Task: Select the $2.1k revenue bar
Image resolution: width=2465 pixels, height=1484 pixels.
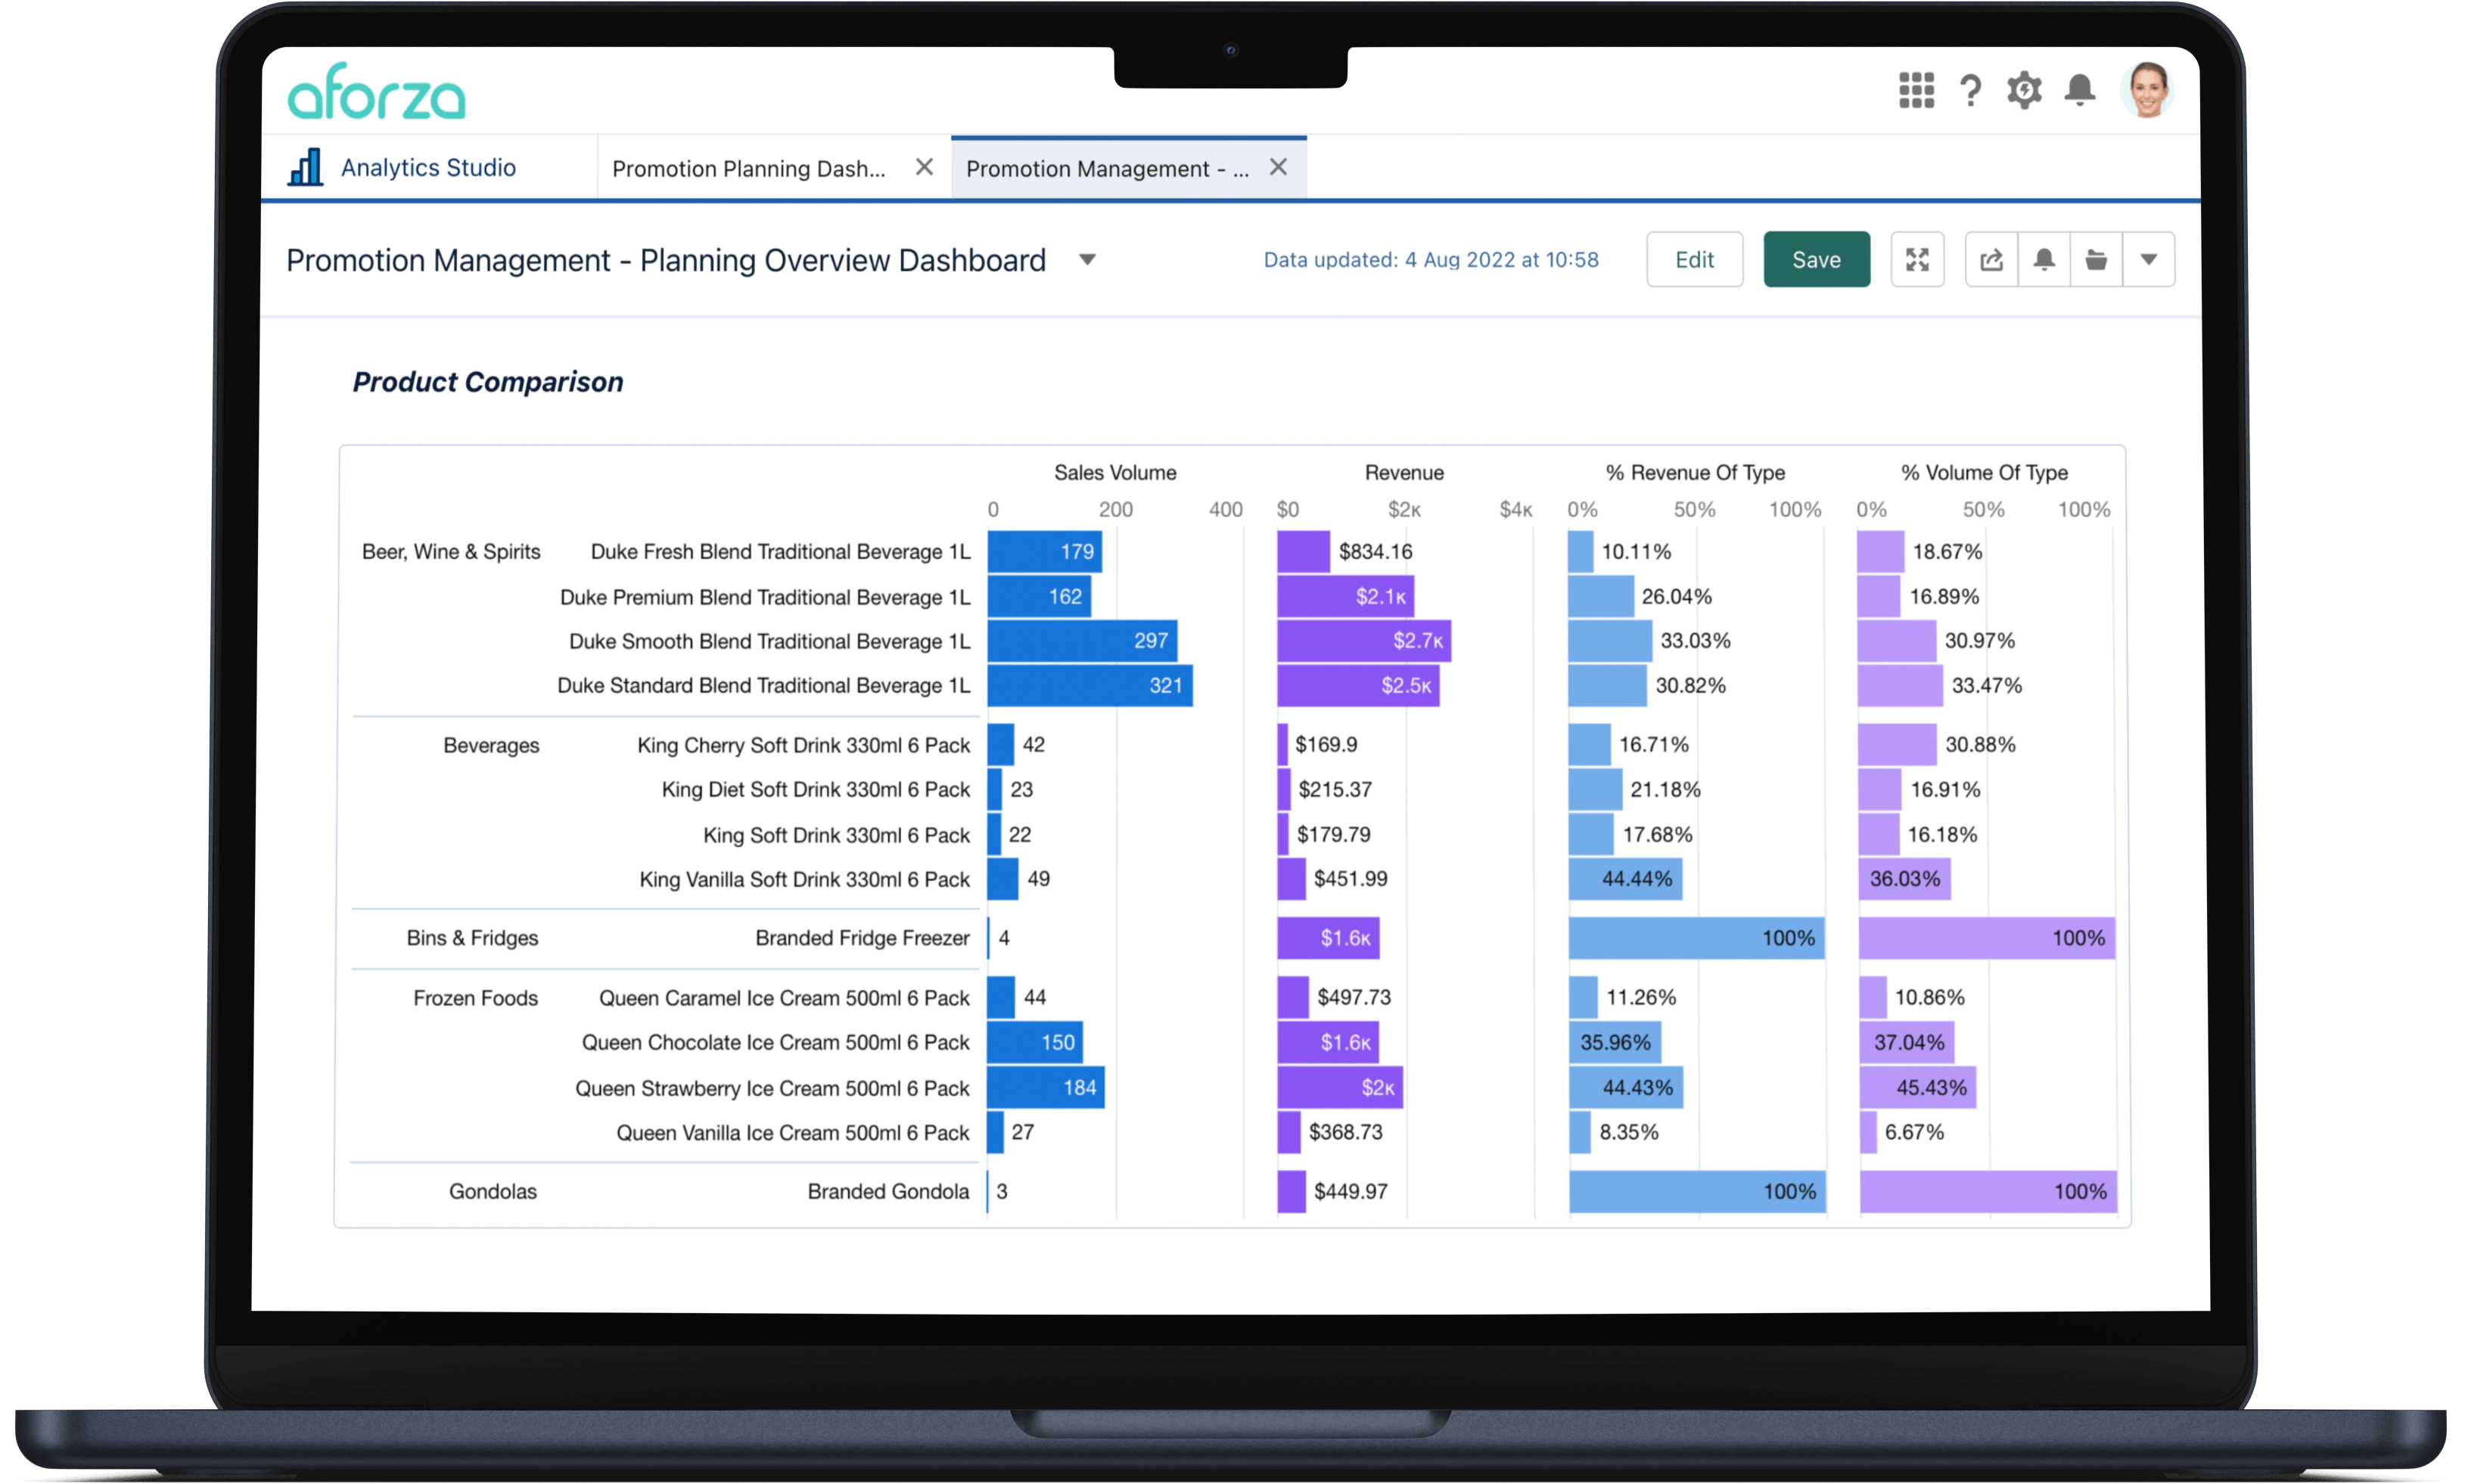Action: tap(1345, 596)
